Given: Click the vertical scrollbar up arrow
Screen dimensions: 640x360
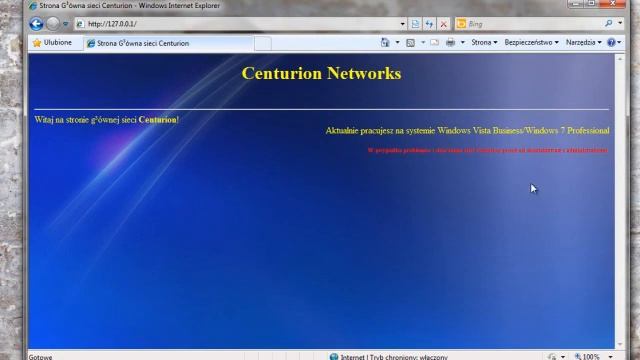Looking at the screenshot, I should (620, 59).
